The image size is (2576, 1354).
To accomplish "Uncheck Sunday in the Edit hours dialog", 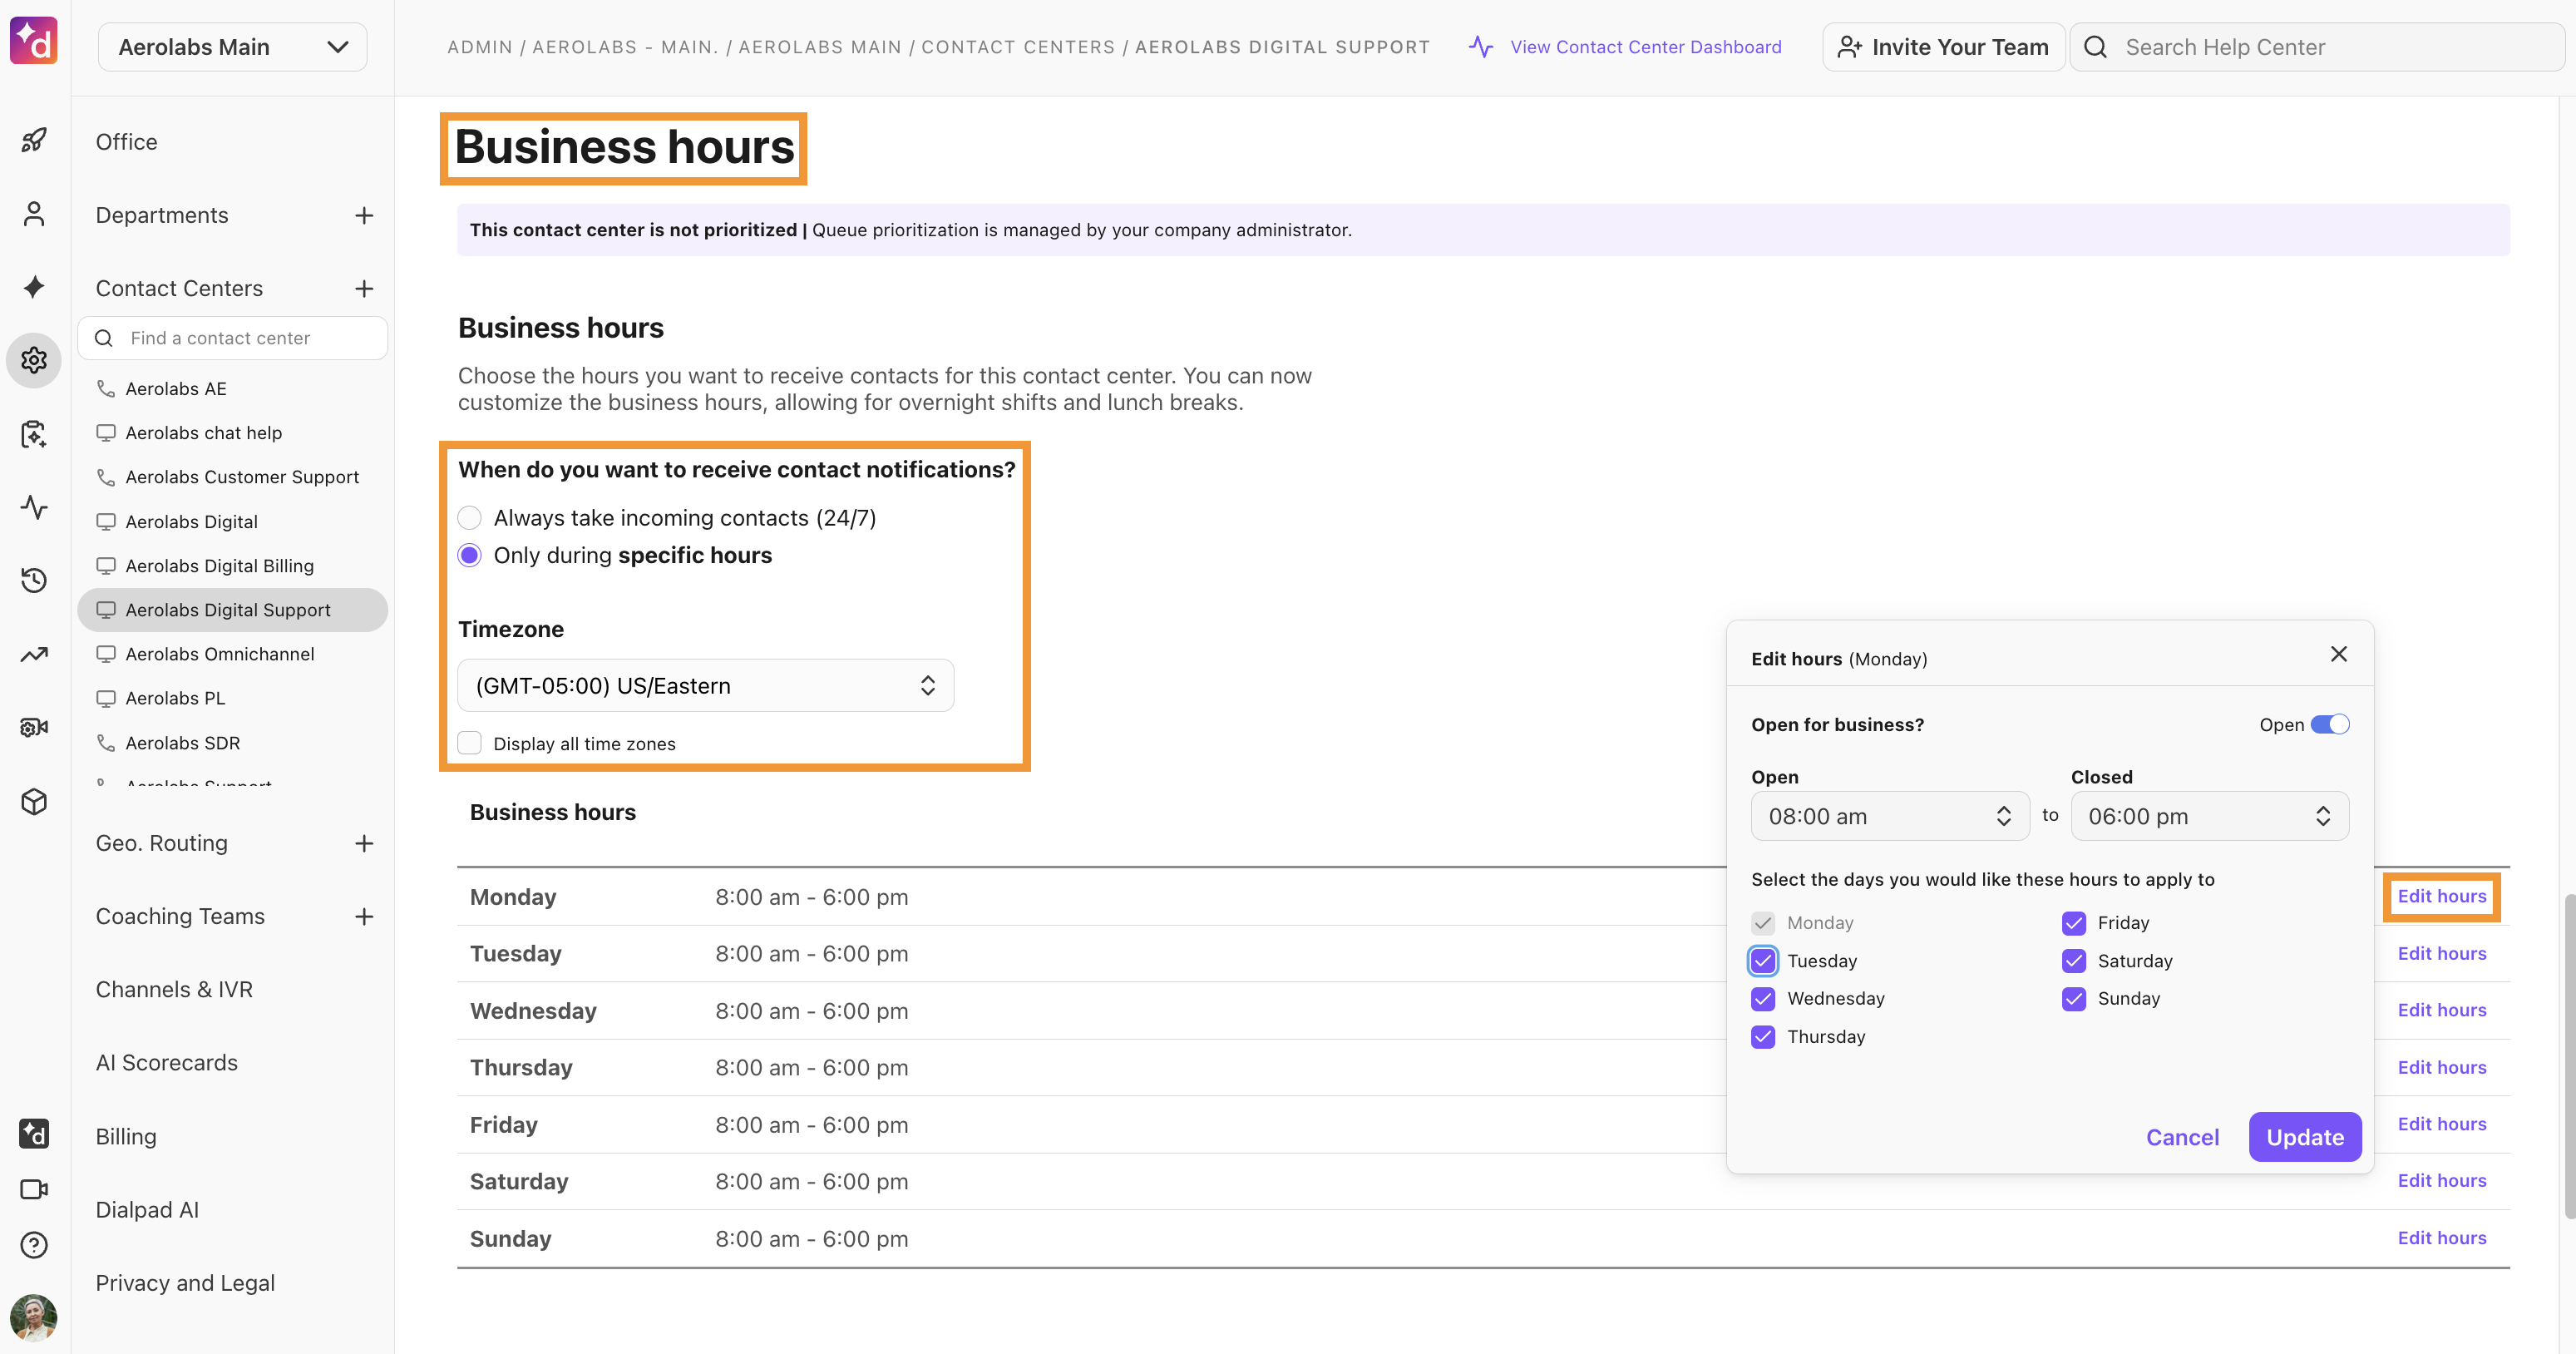I will pyautogui.click(x=2074, y=999).
